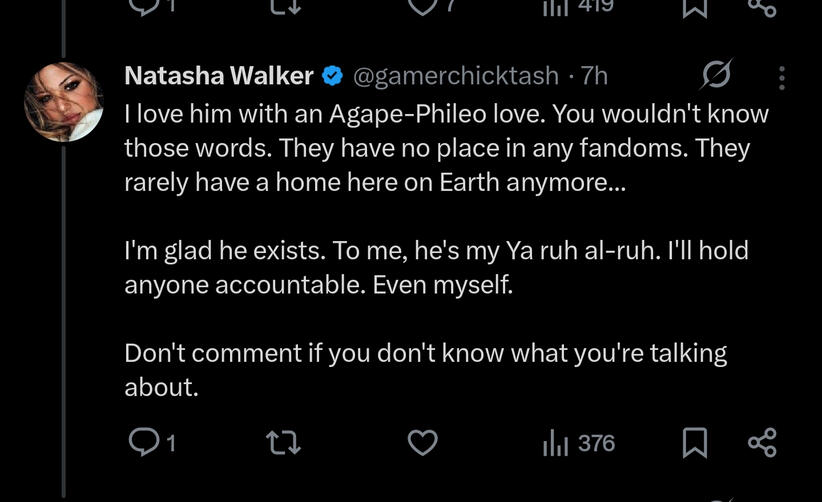Repost the previous tweet above
This screenshot has width=822, height=502.
coord(285,5)
